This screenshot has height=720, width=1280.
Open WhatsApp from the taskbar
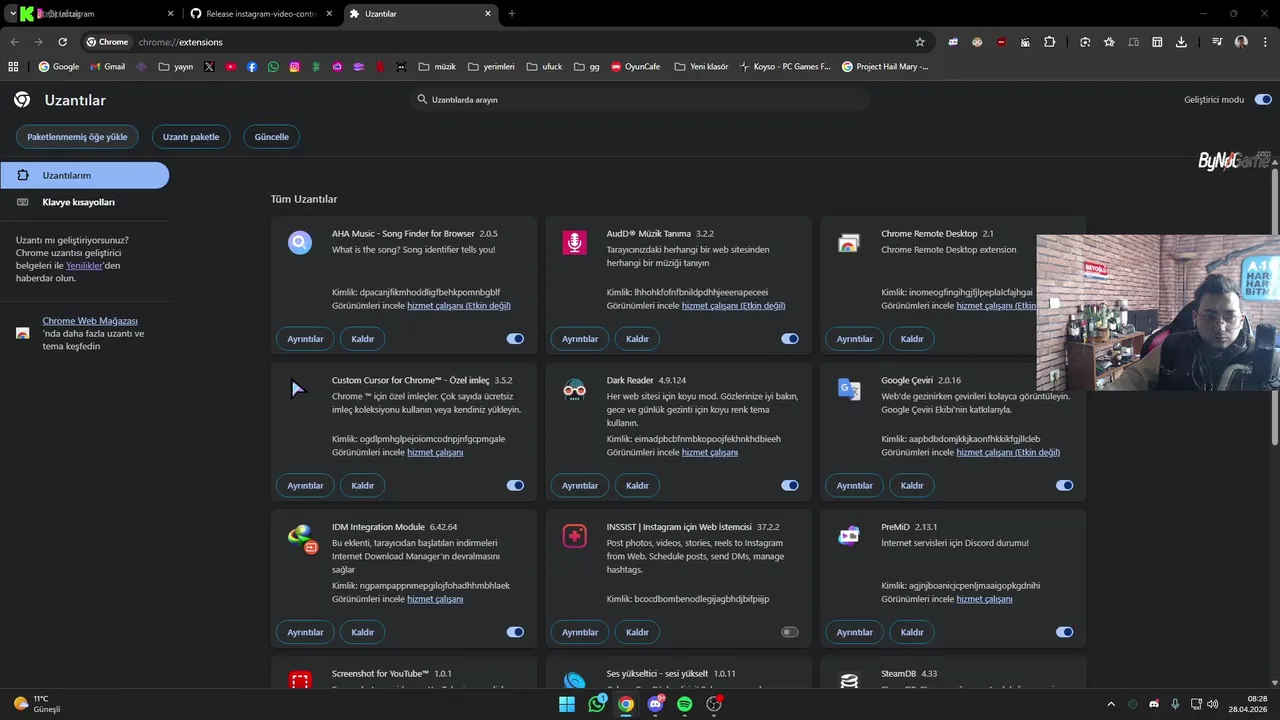(597, 704)
